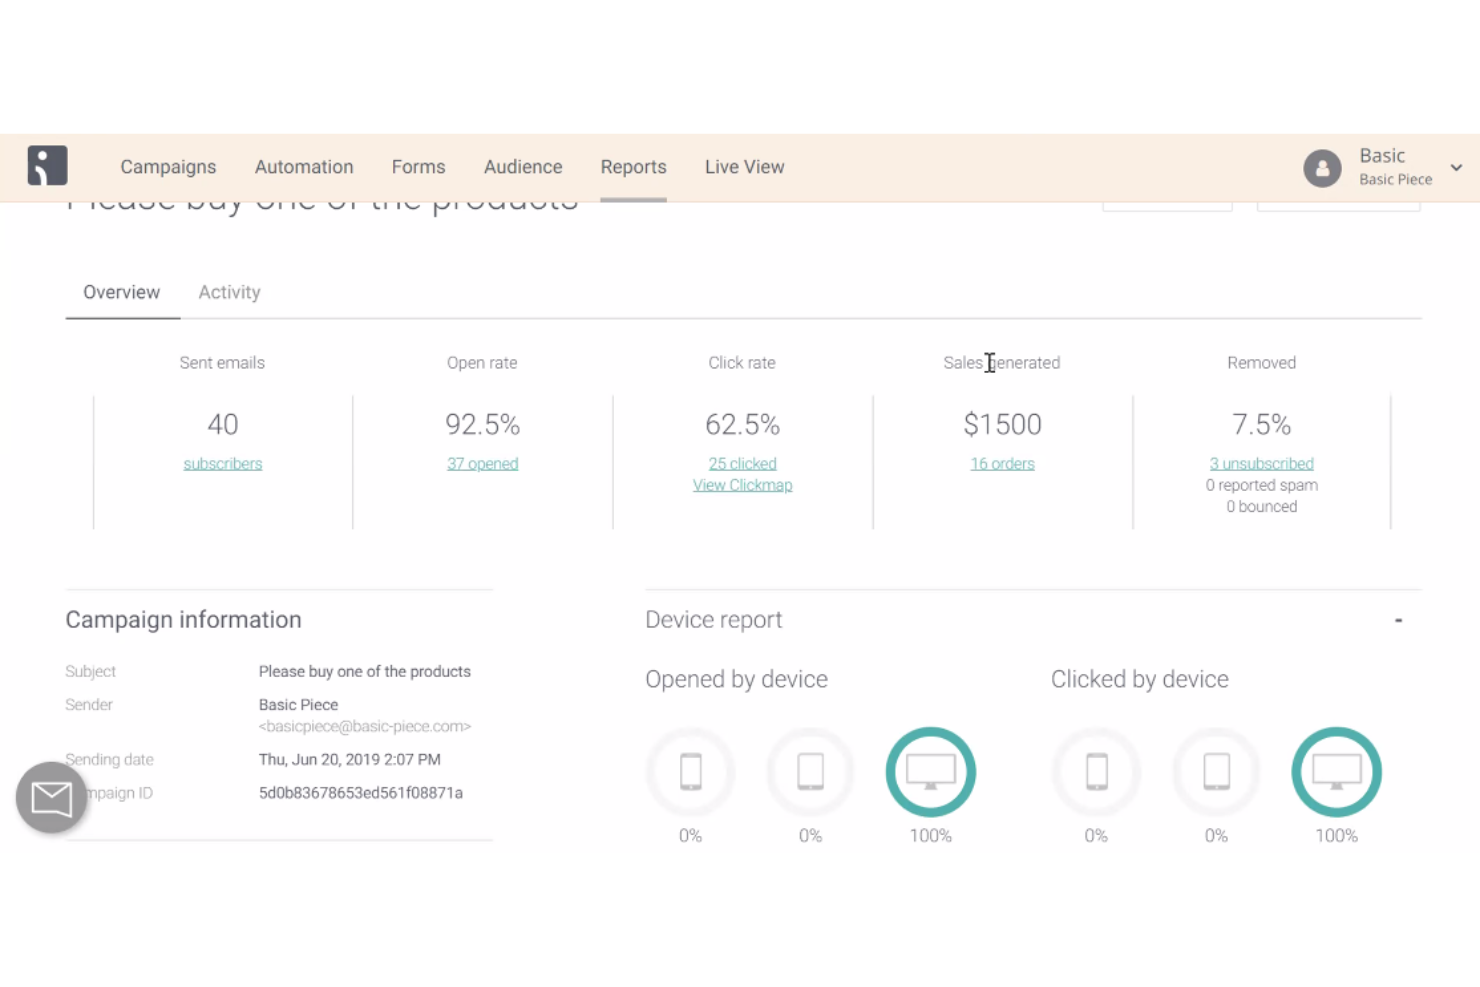Click the 7.5% removed value

[1261, 425]
